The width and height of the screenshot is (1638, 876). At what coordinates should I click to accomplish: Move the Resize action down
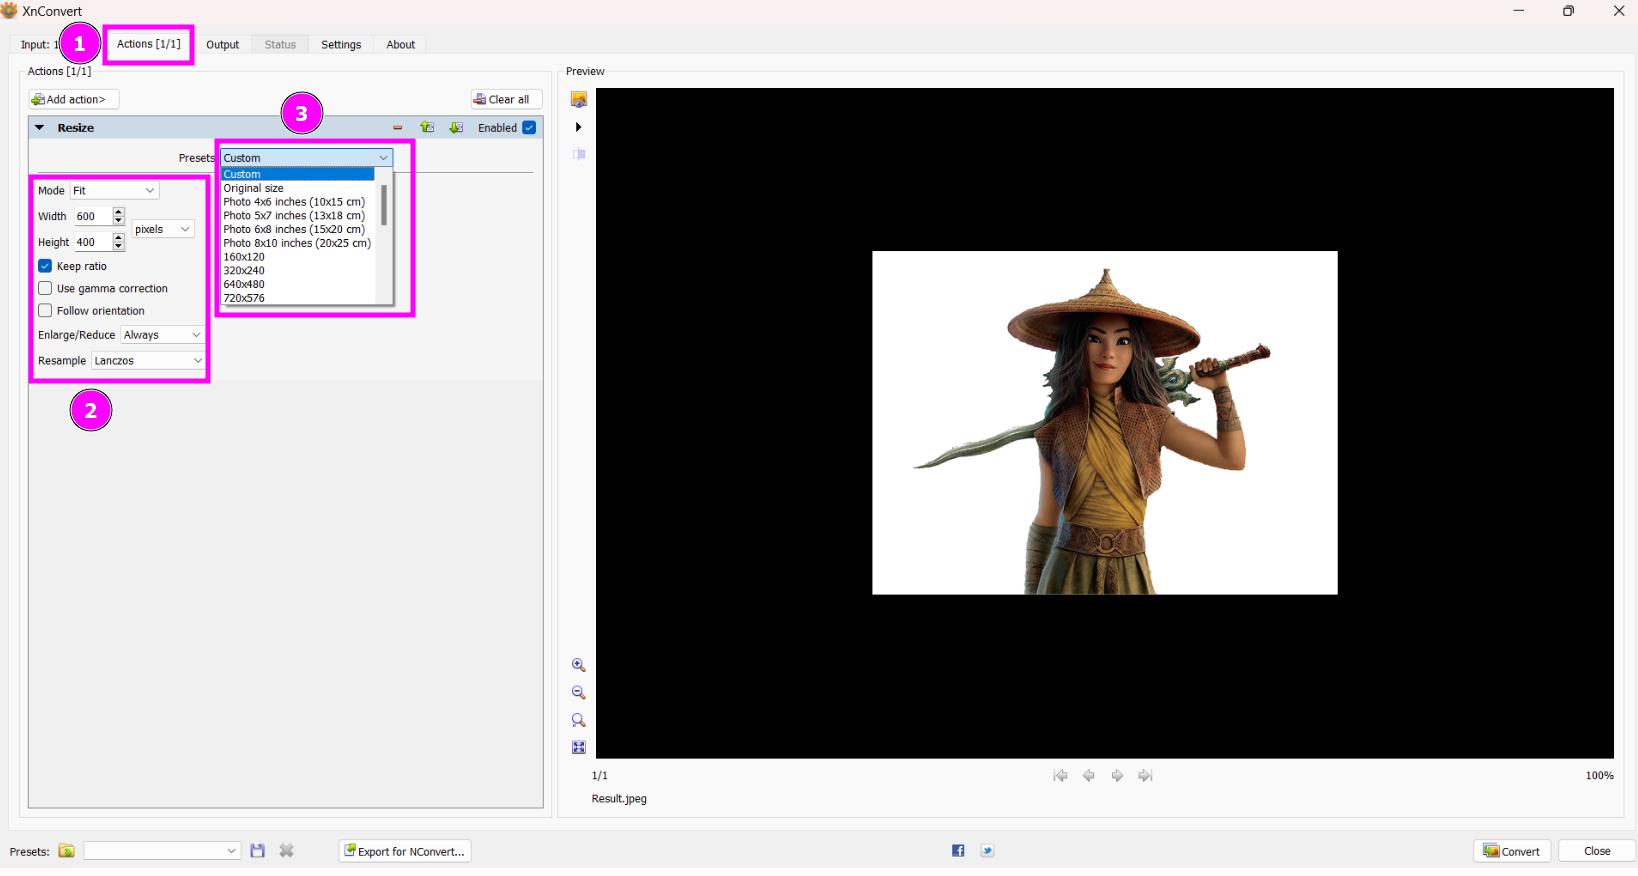pos(456,128)
